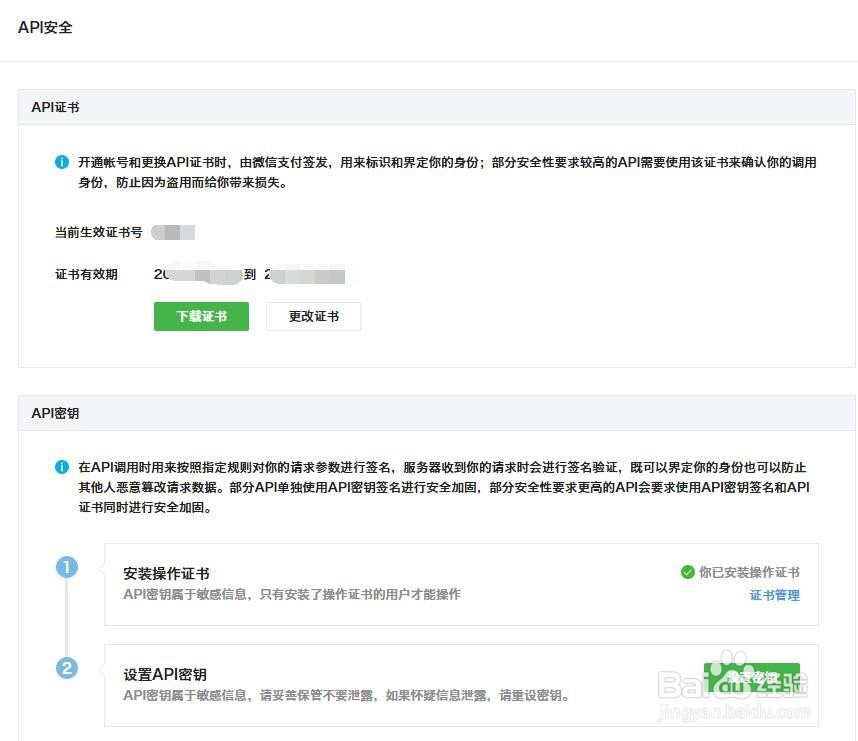
Task: Click the 安装操作证书 step heading
Action: click(166, 572)
